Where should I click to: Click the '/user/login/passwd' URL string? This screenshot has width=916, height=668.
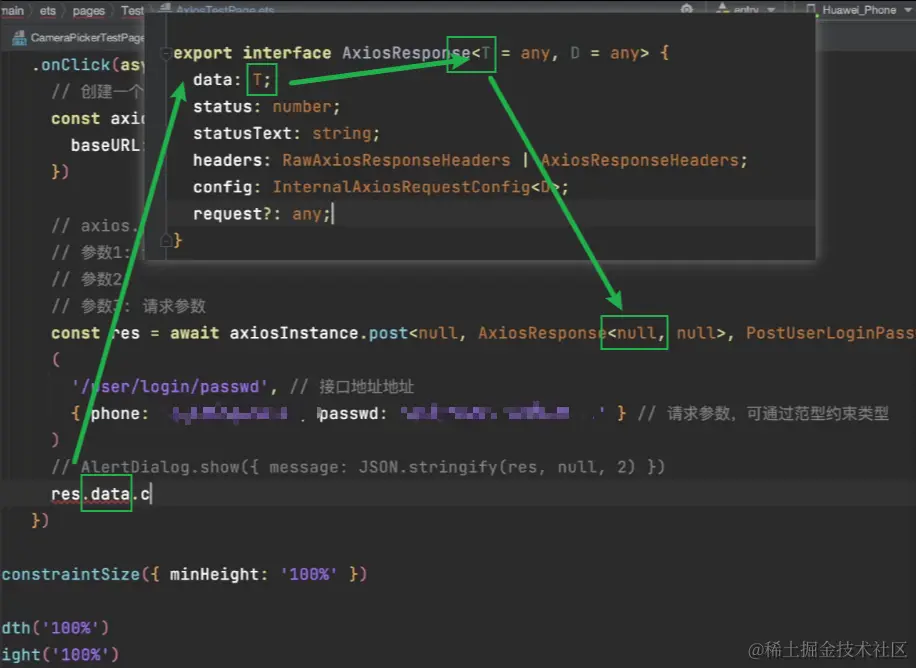point(169,387)
